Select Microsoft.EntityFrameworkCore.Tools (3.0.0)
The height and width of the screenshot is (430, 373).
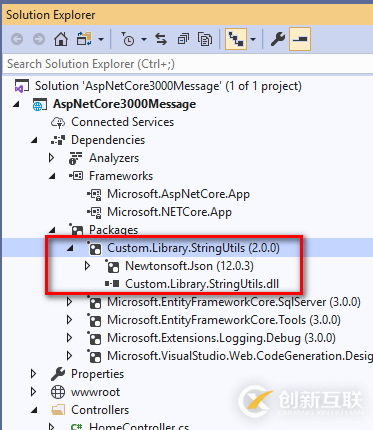tap(224, 320)
